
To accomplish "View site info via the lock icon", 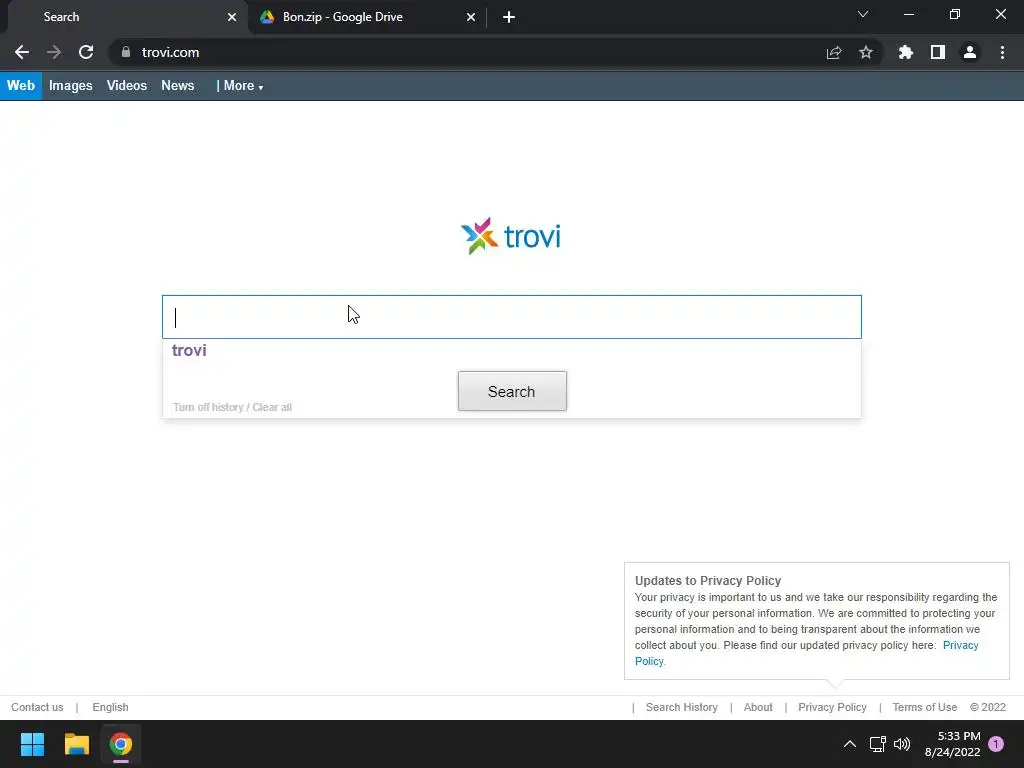I will [126, 52].
